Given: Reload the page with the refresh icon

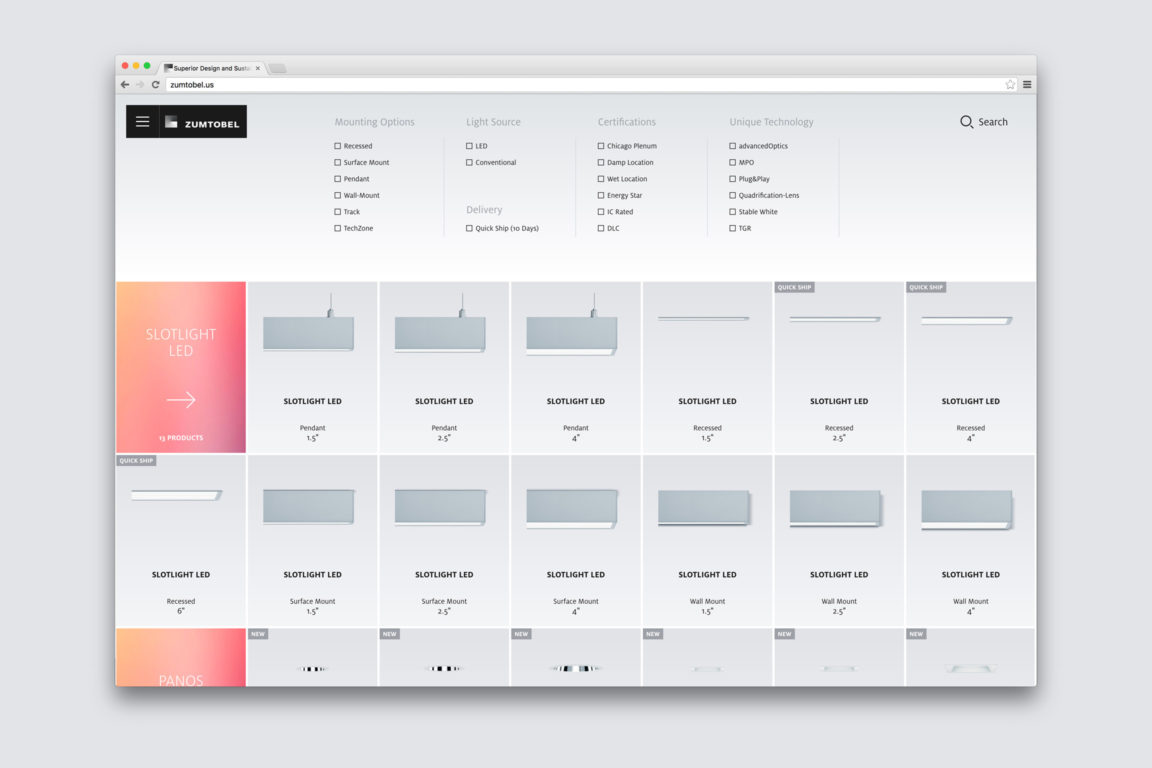Looking at the screenshot, I should coord(156,85).
